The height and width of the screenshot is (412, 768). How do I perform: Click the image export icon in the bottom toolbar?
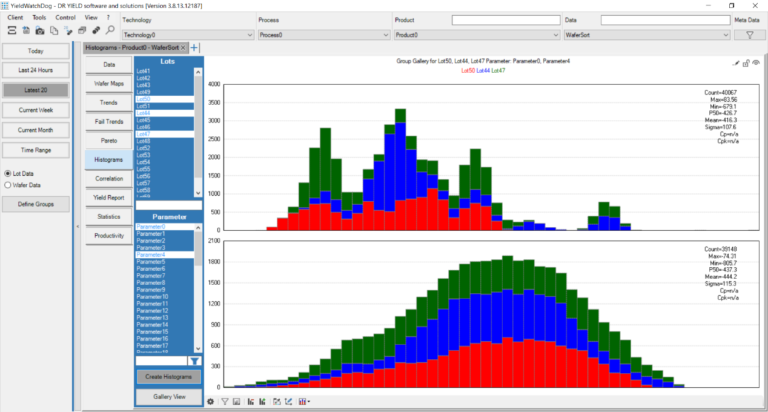click(x=237, y=402)
